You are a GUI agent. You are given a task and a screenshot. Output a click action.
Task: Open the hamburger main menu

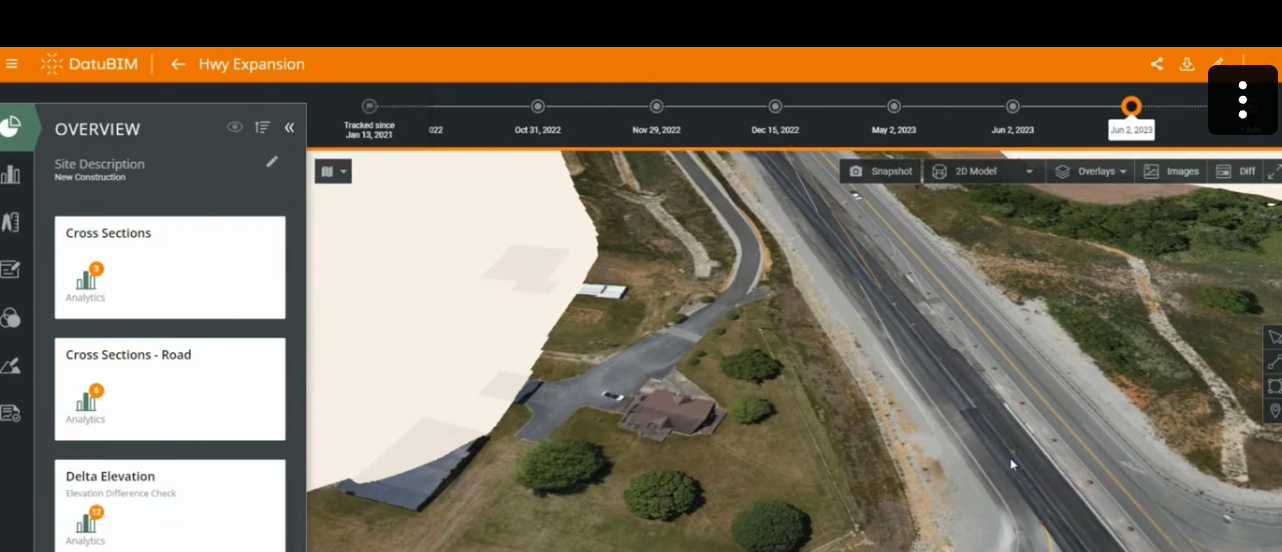point(11,64)
